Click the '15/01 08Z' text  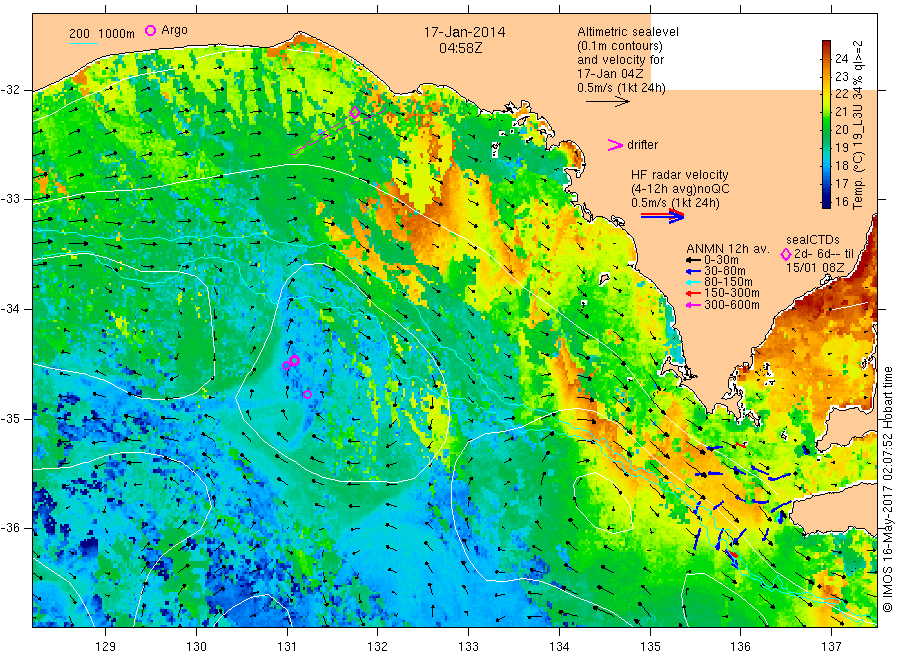click(x=814, y=267)
